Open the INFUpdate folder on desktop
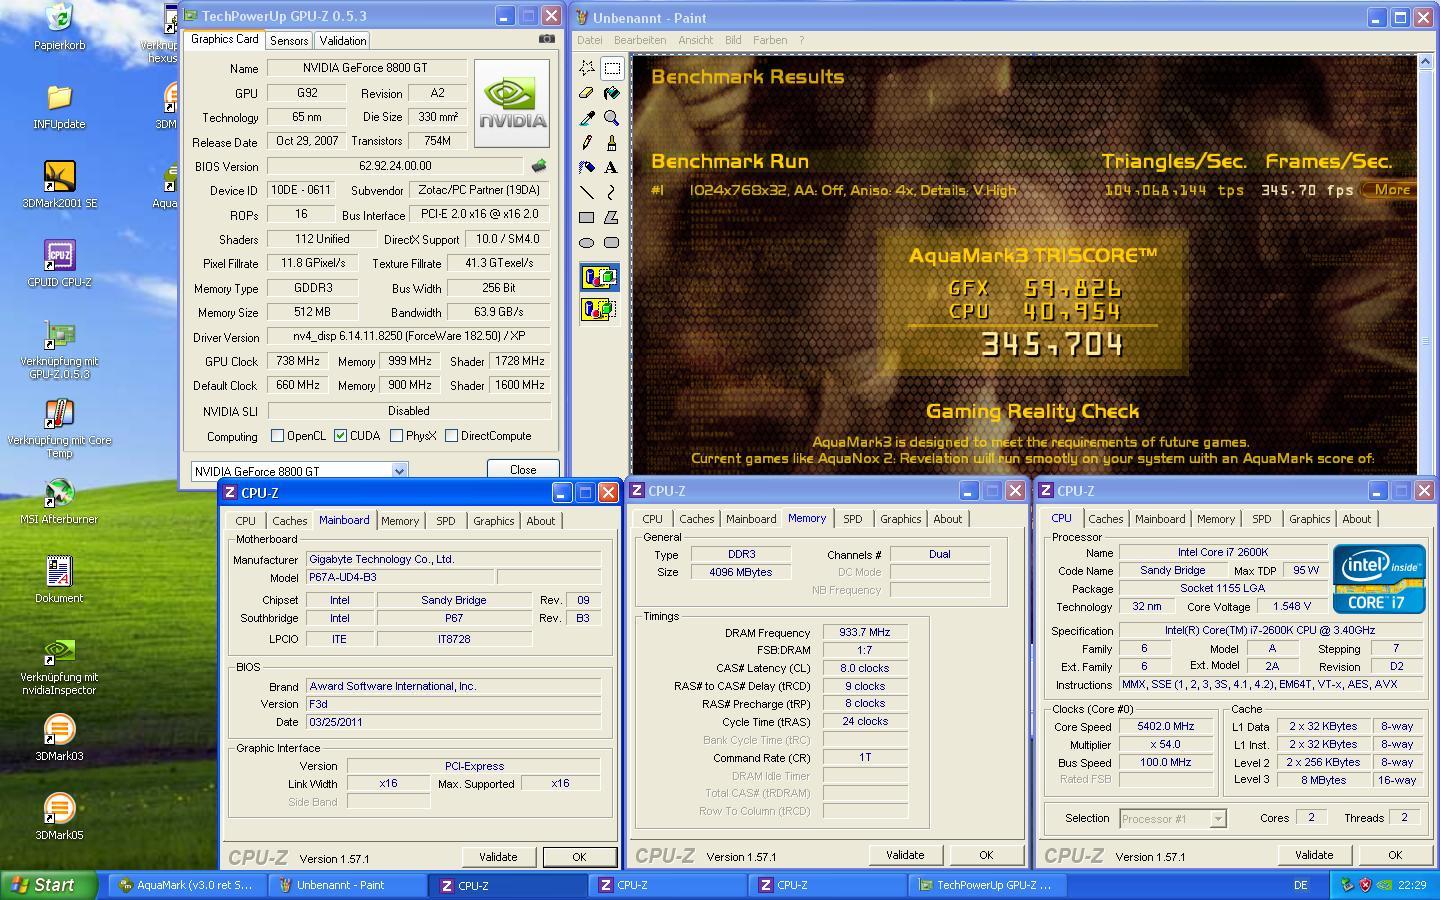Screen dimensions: 1440x900 59,106
